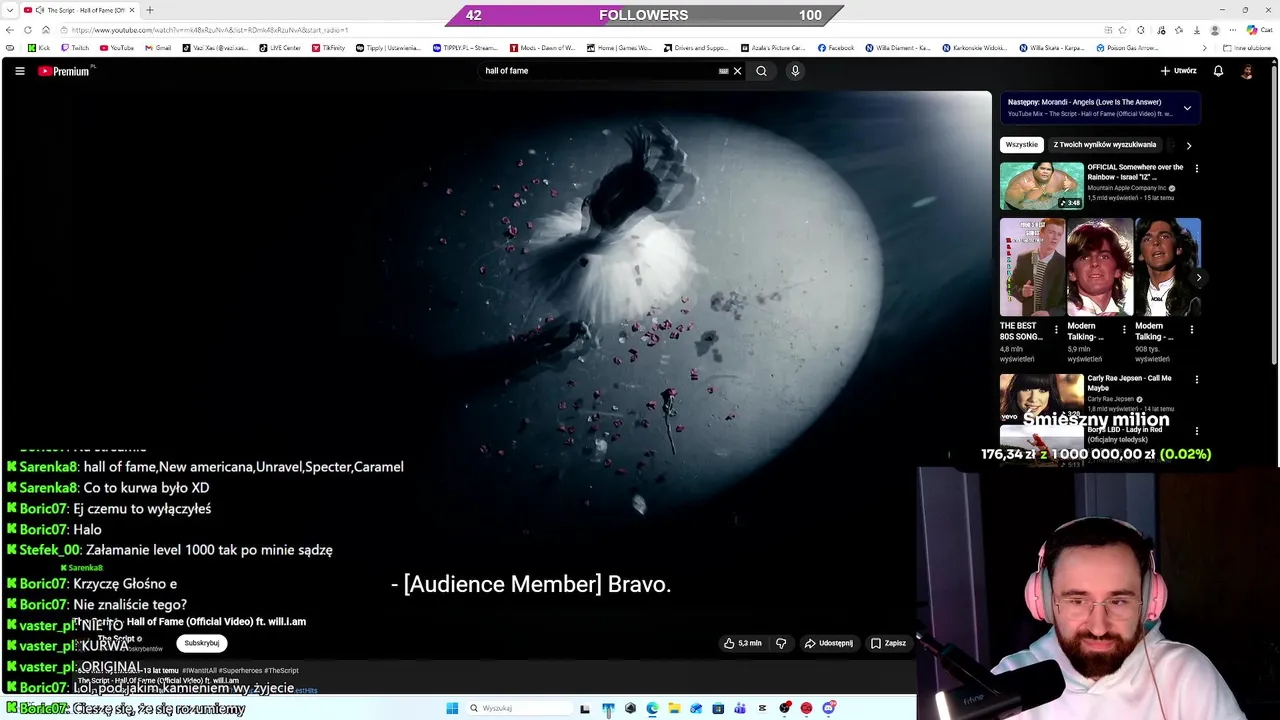Open options for Lady in Red video
The width and height of the screenshot is (1280, 720).
click(1196, 432)
